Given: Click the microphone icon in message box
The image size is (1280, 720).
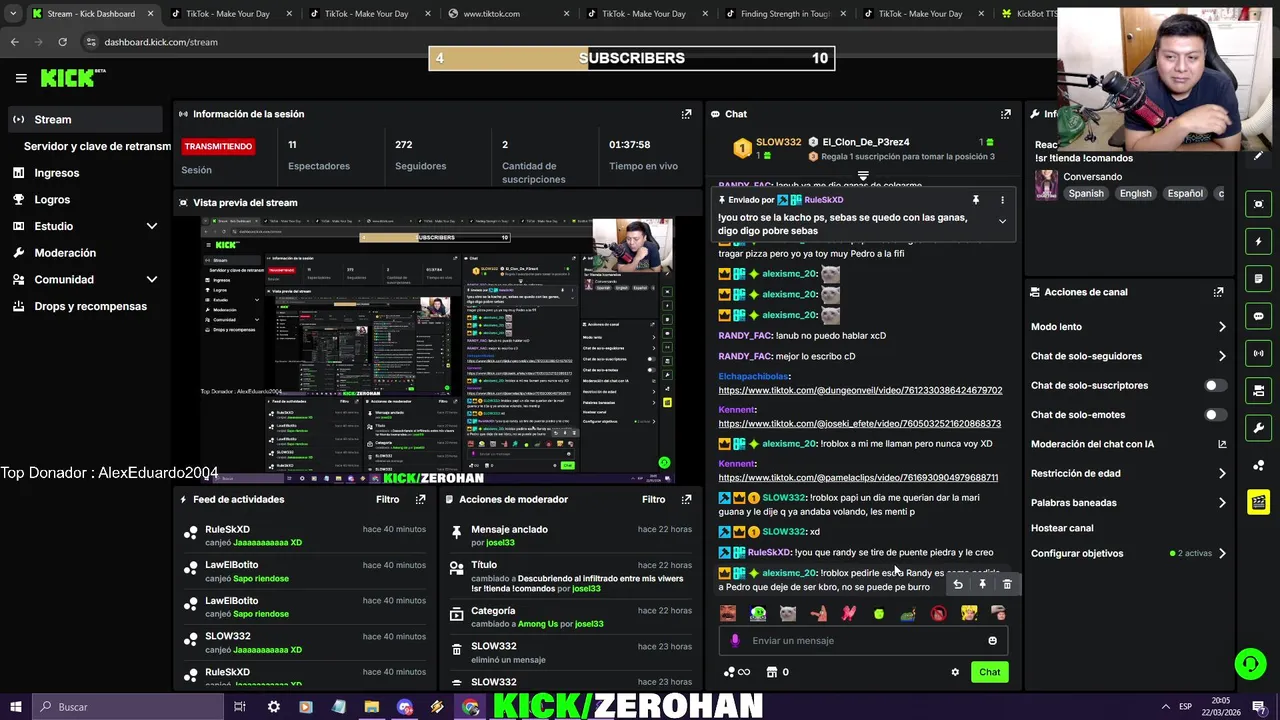Looking at the screenshot, I should click(x=735, y=641).
